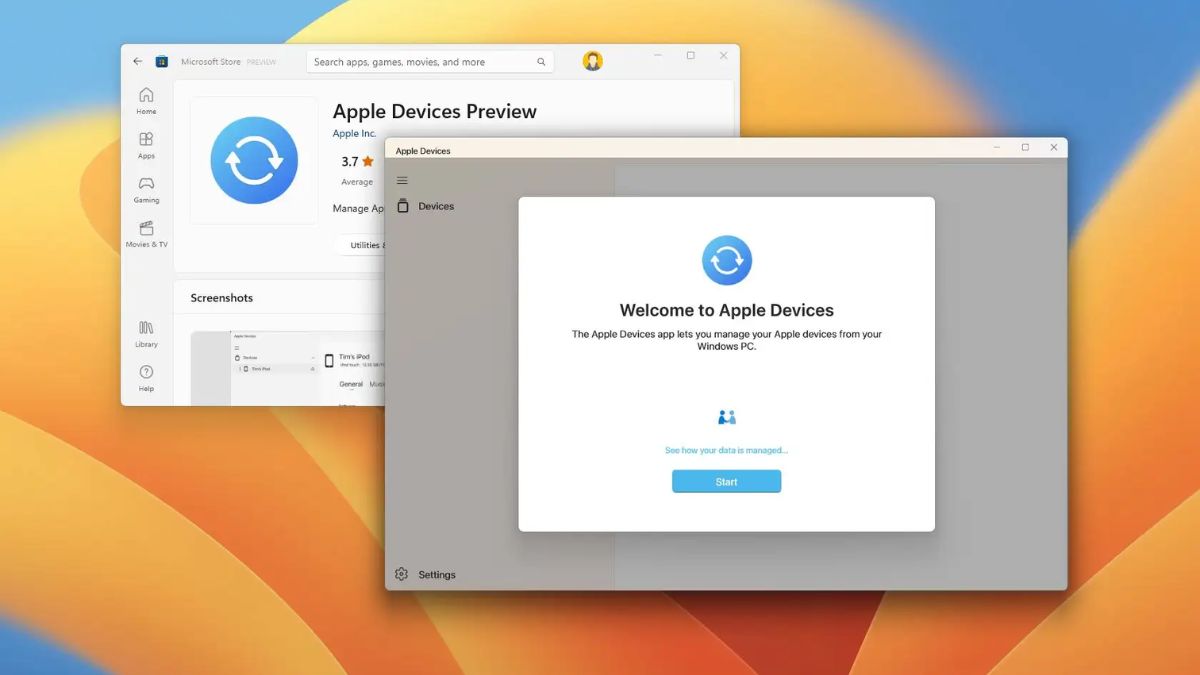The height and width of the screenshot is (675, 1200).
Task: Open the user profile avatar in Store
Action: pyautogui.click(x=593, y=62)
